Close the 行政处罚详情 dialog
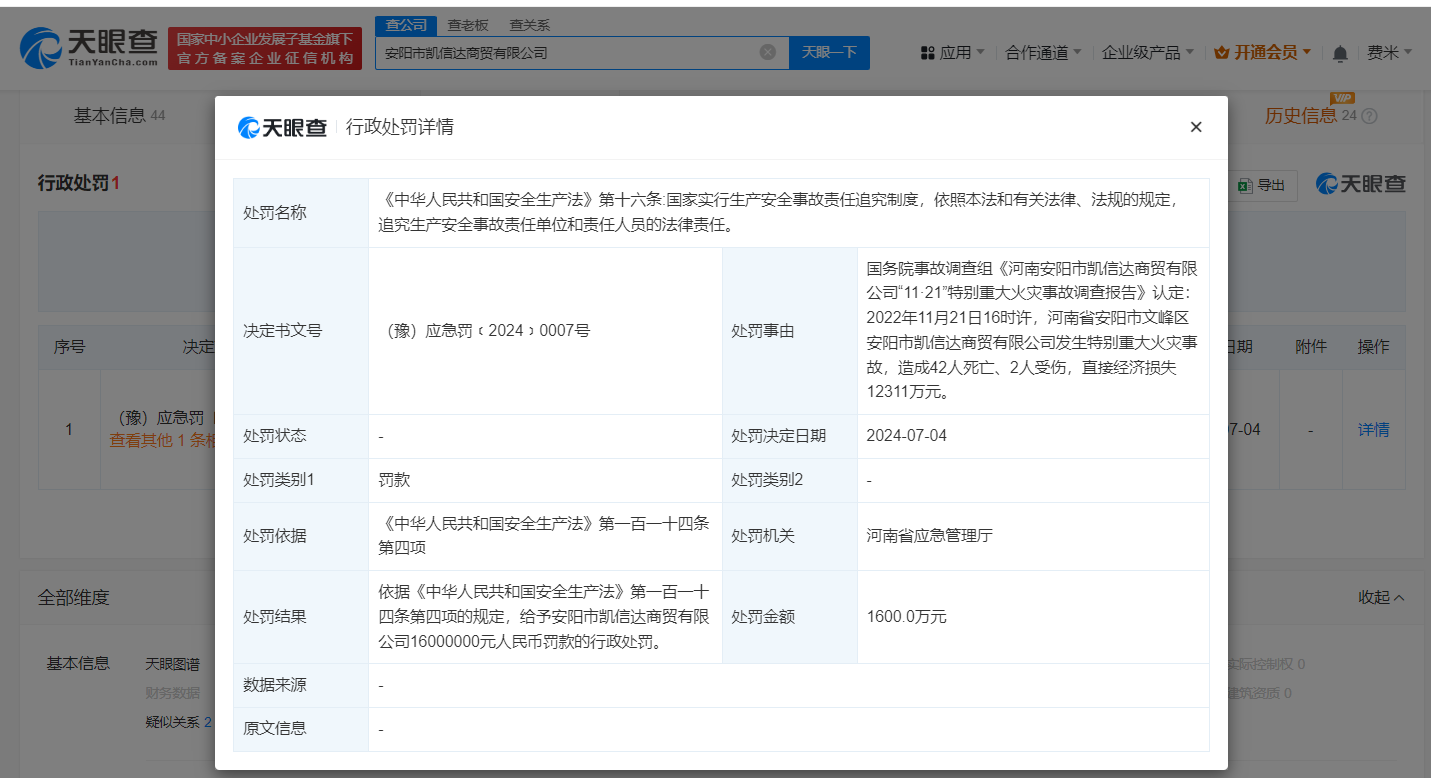Screen dimensions: 1431x778 [1195, 127]
